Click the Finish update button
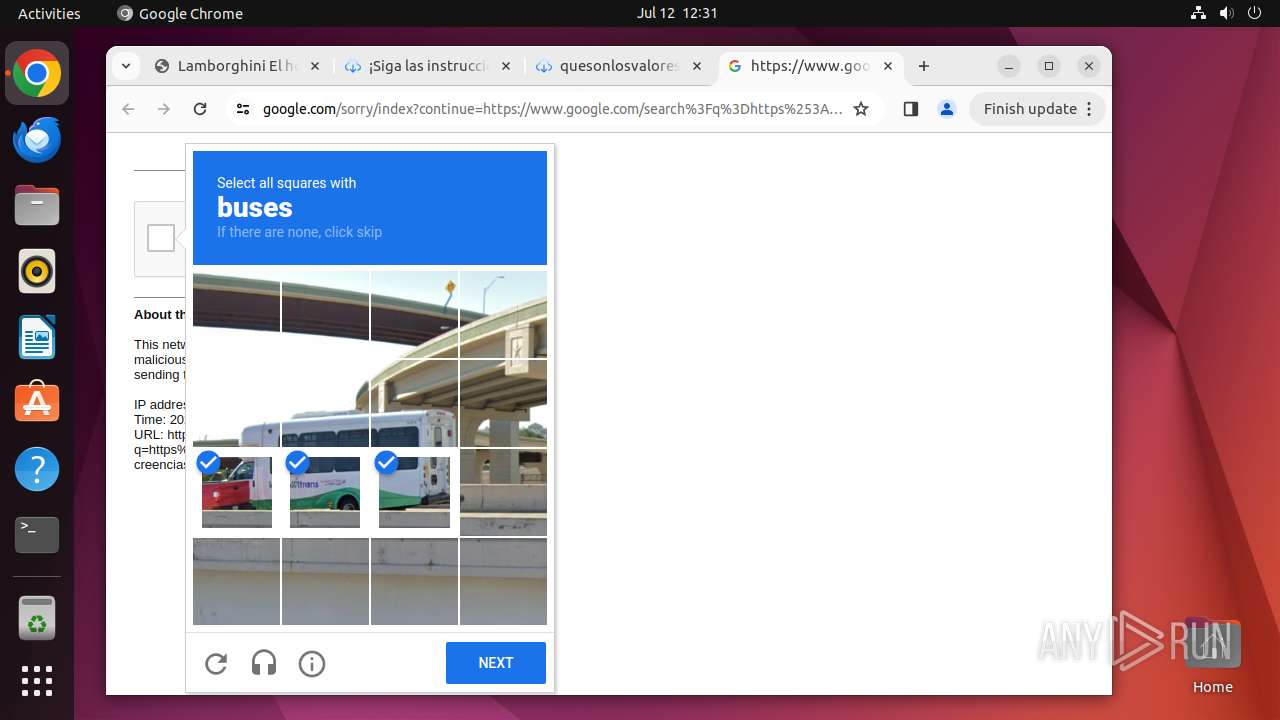 1037,109
